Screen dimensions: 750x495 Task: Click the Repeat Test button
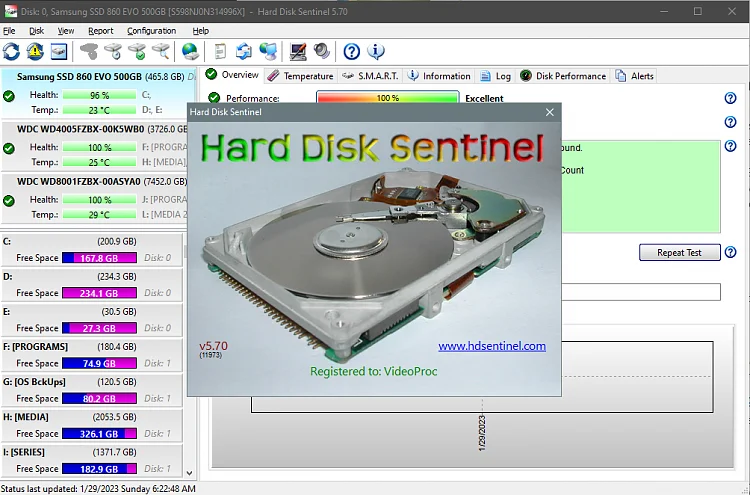point(680,252)
